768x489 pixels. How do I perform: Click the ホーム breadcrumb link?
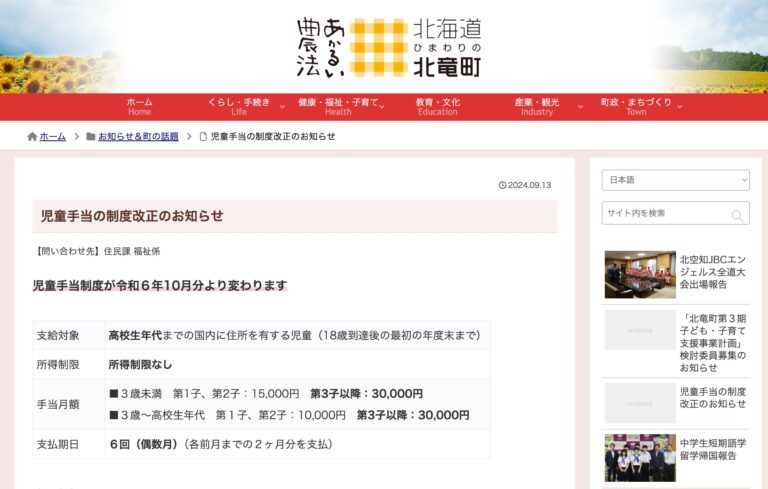(53, 137)
